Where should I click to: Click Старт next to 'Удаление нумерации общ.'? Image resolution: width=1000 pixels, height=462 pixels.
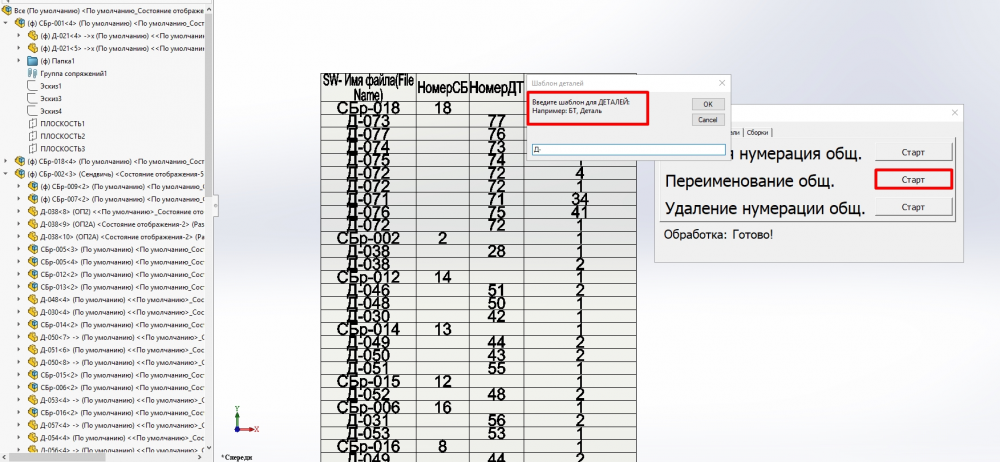click(x=913, y=207)
